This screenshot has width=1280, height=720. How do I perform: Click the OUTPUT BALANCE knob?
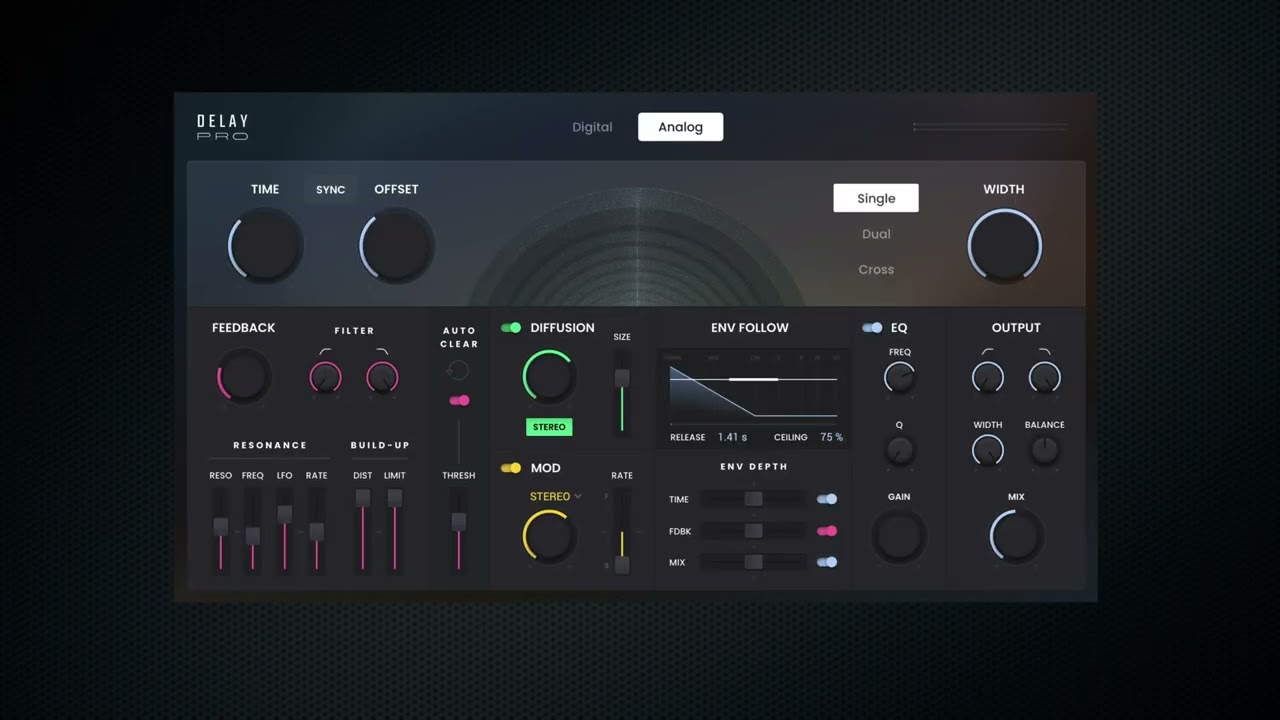[x=1045, y=450]
